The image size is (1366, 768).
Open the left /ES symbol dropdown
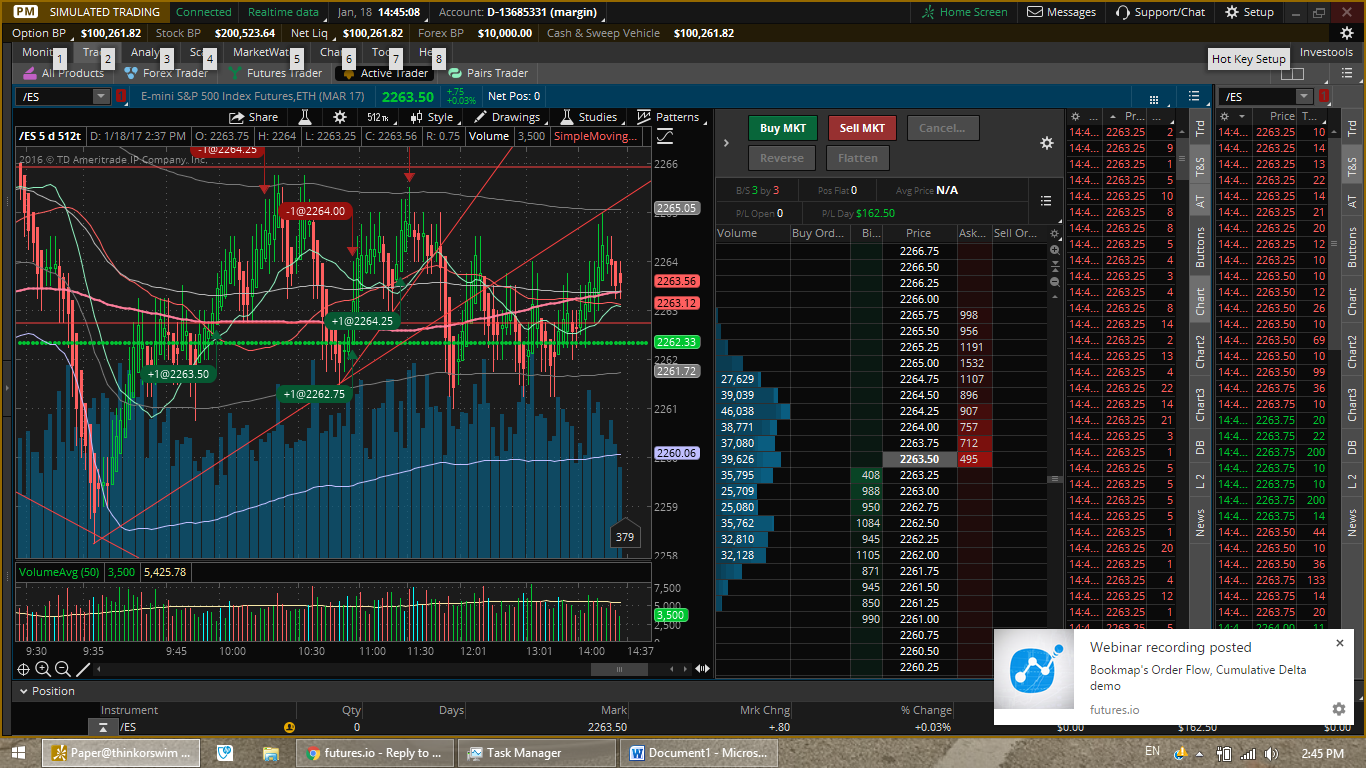pyautogui.click(x=101, y=96)
